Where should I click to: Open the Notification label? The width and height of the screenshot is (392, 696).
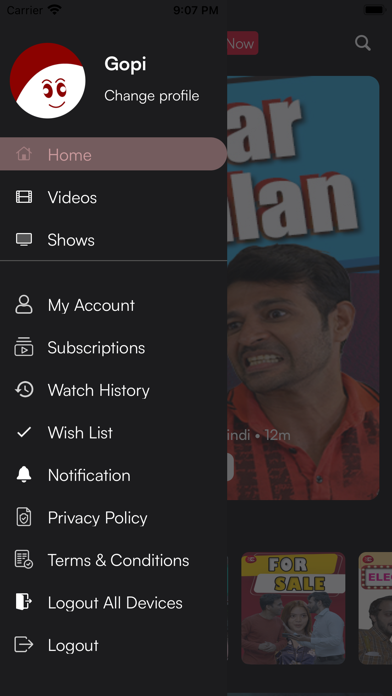pos(89,475)
